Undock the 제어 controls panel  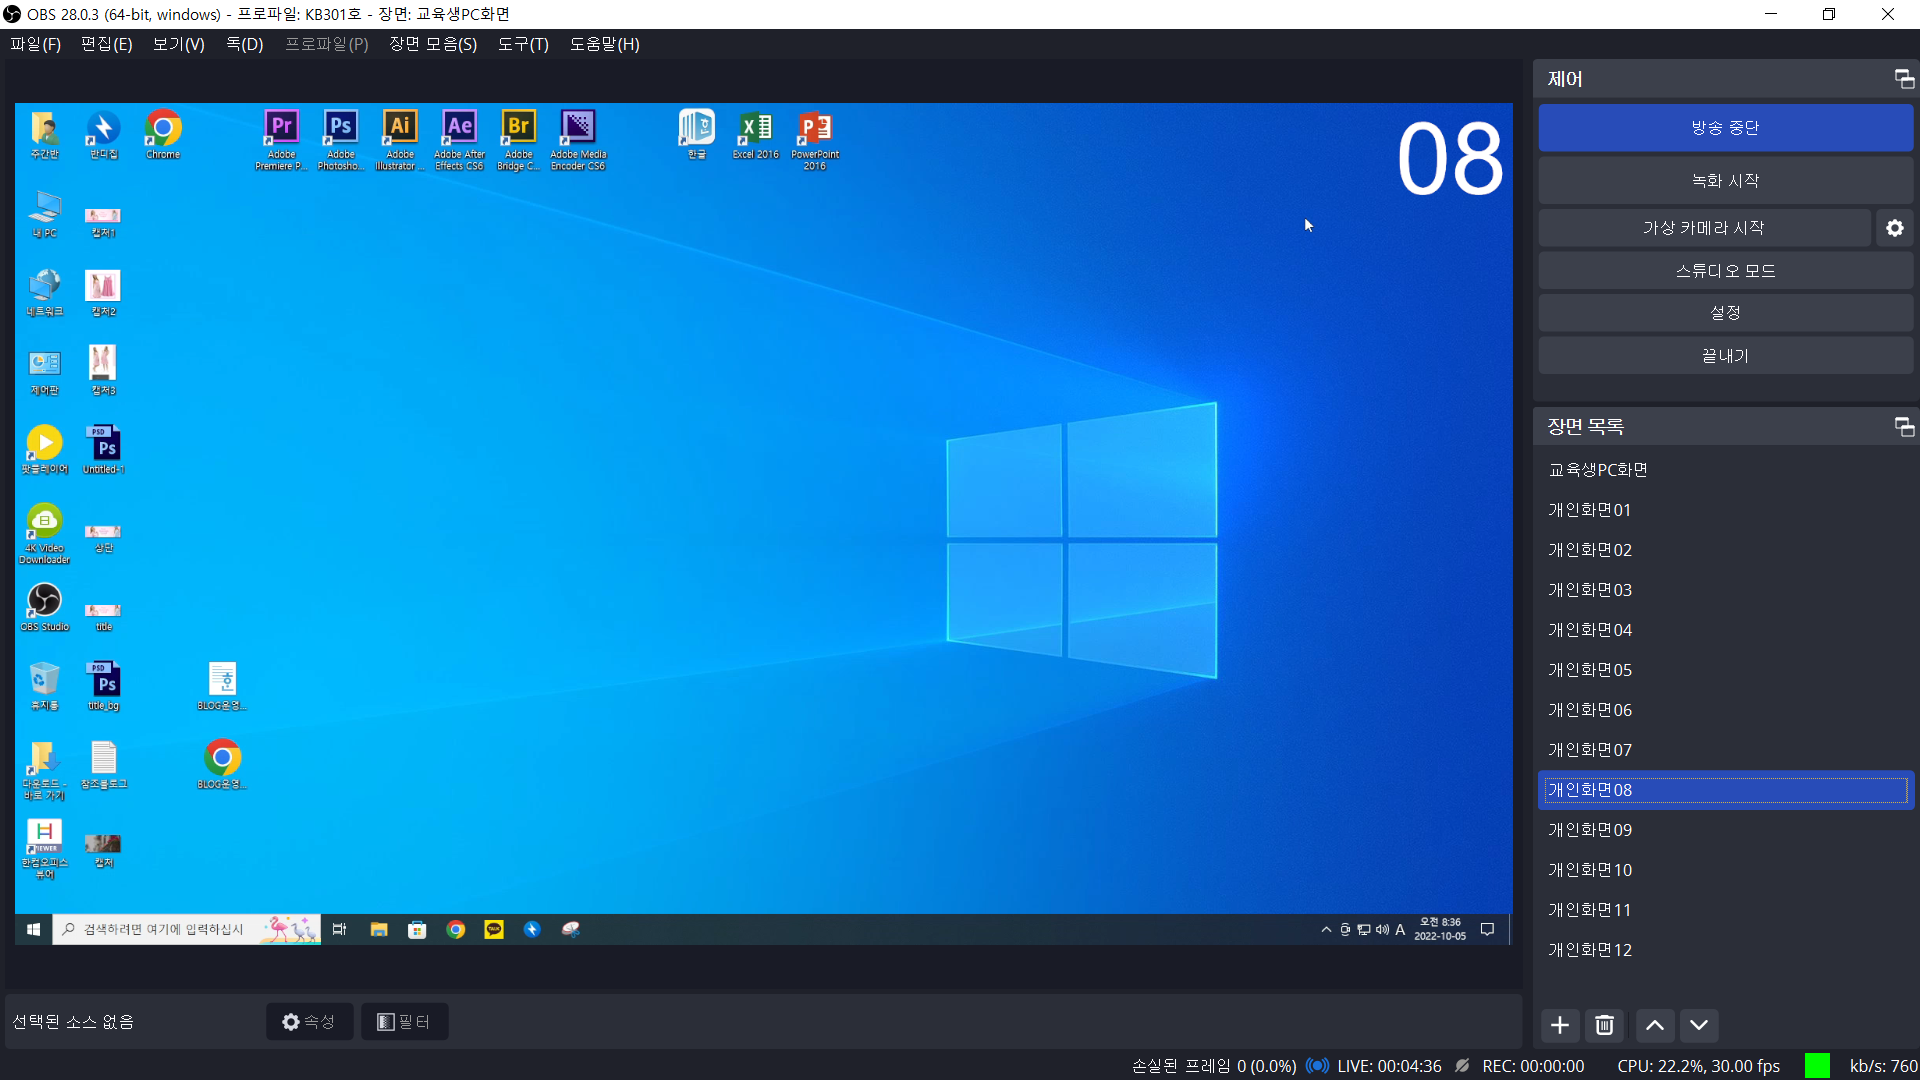coord(1904,79)
